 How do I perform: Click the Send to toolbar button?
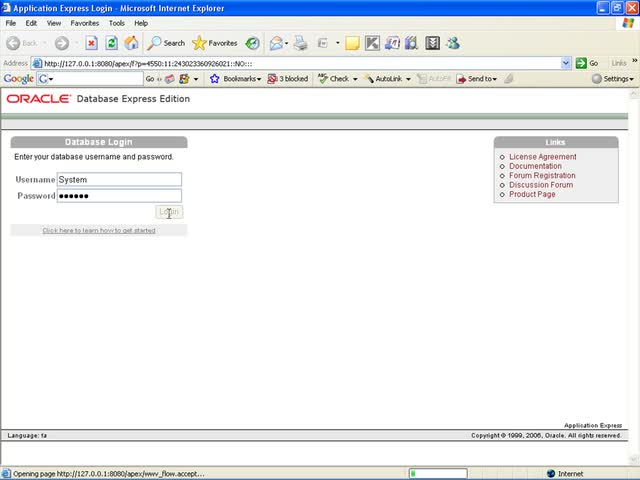click(x=476, y=79)
